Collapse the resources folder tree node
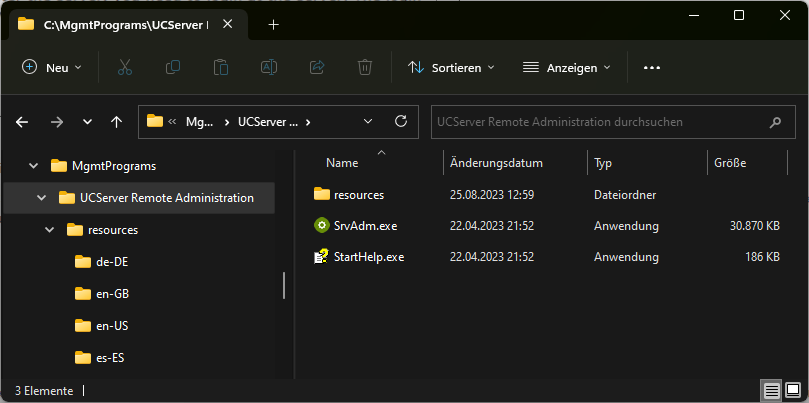 coord(49,230)
